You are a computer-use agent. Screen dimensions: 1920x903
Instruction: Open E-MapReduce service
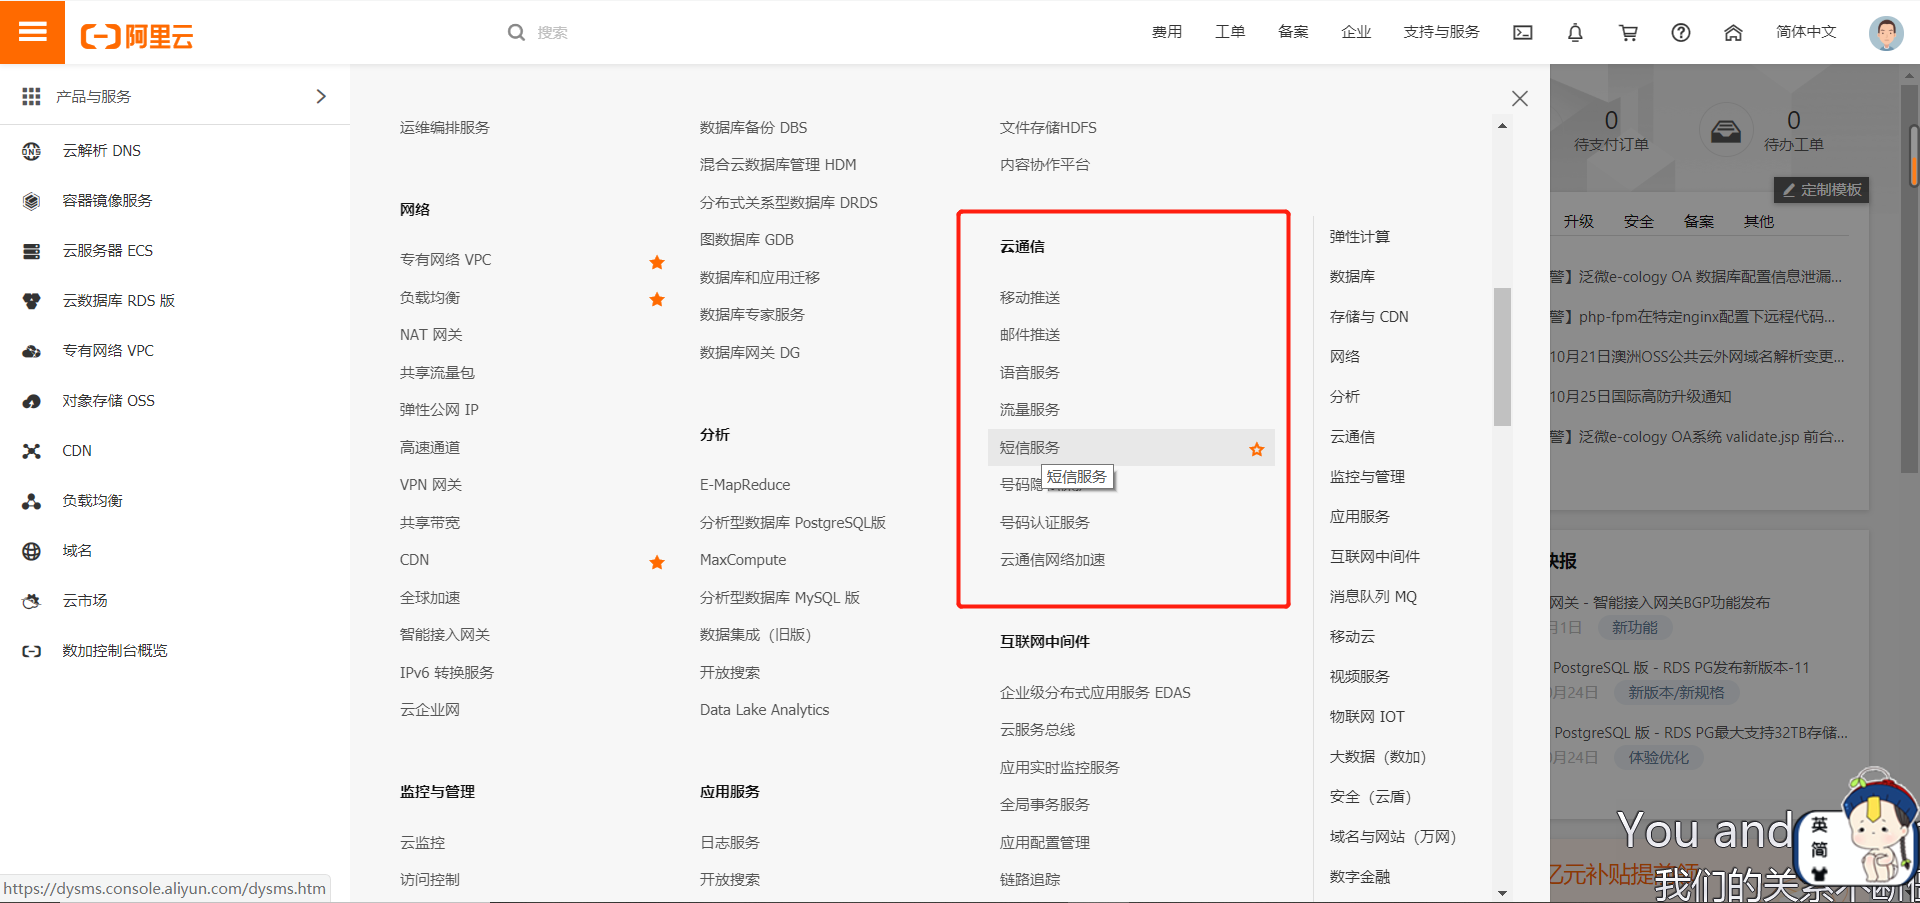[x=745, y=485]
